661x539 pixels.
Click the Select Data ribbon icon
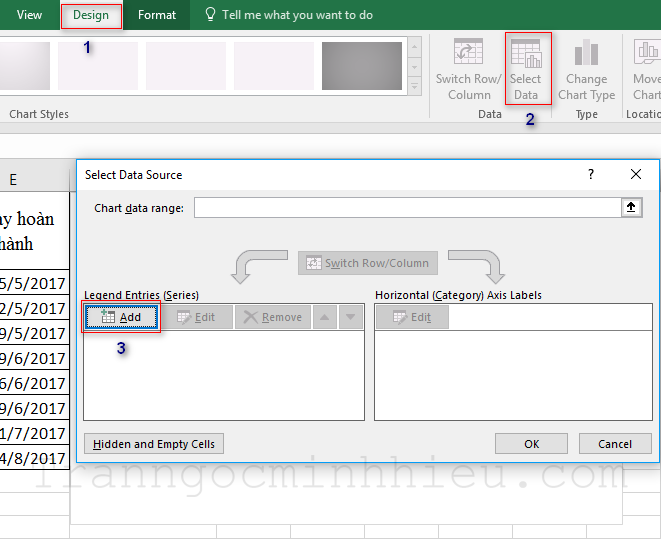click(x=526, y=68)
